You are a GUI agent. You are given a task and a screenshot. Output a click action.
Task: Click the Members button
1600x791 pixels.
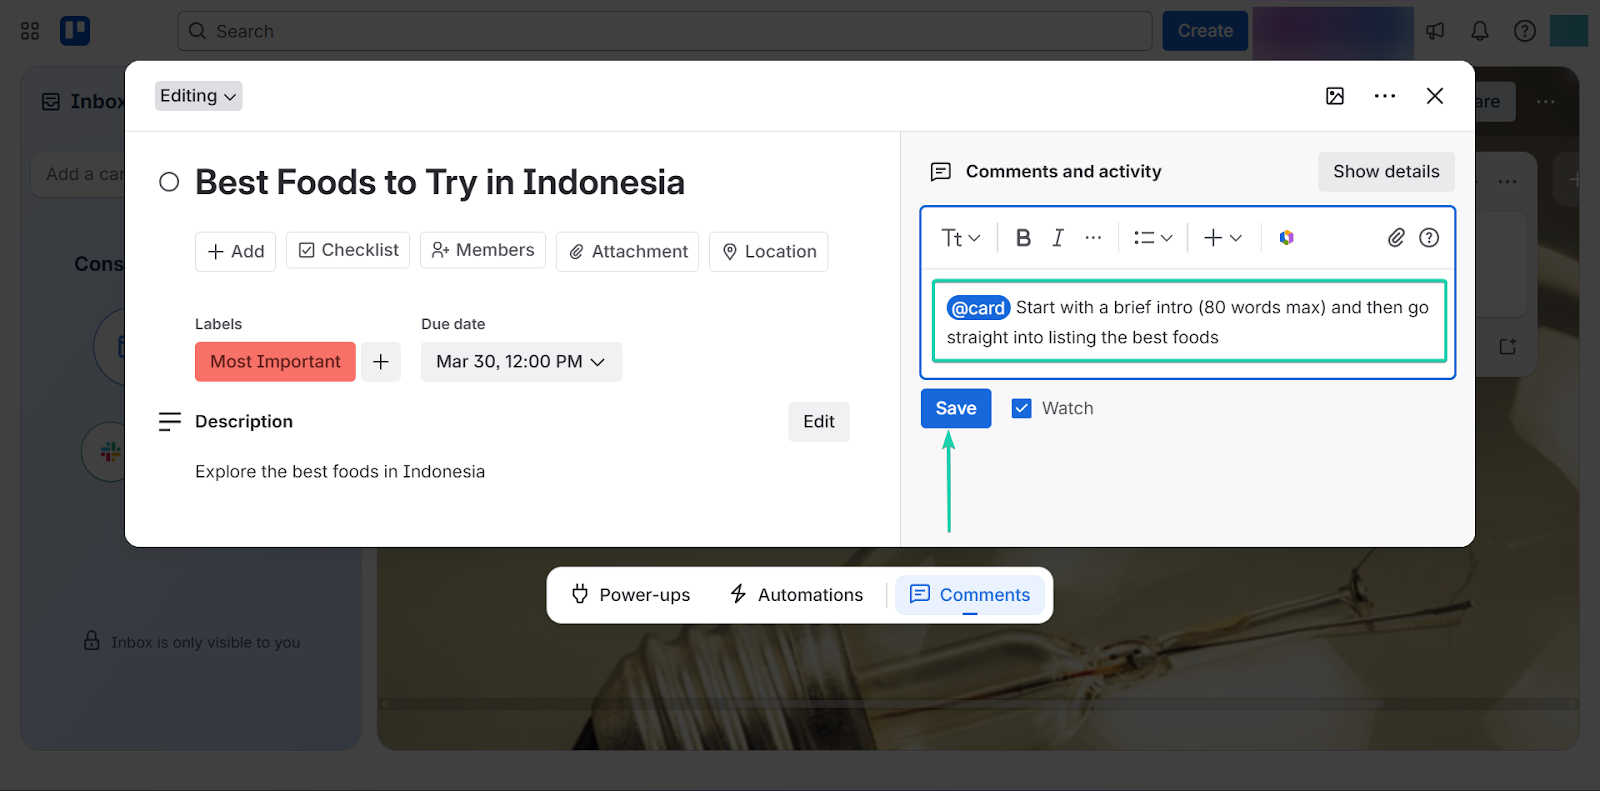pyautogui.click(x=483, y=250)
